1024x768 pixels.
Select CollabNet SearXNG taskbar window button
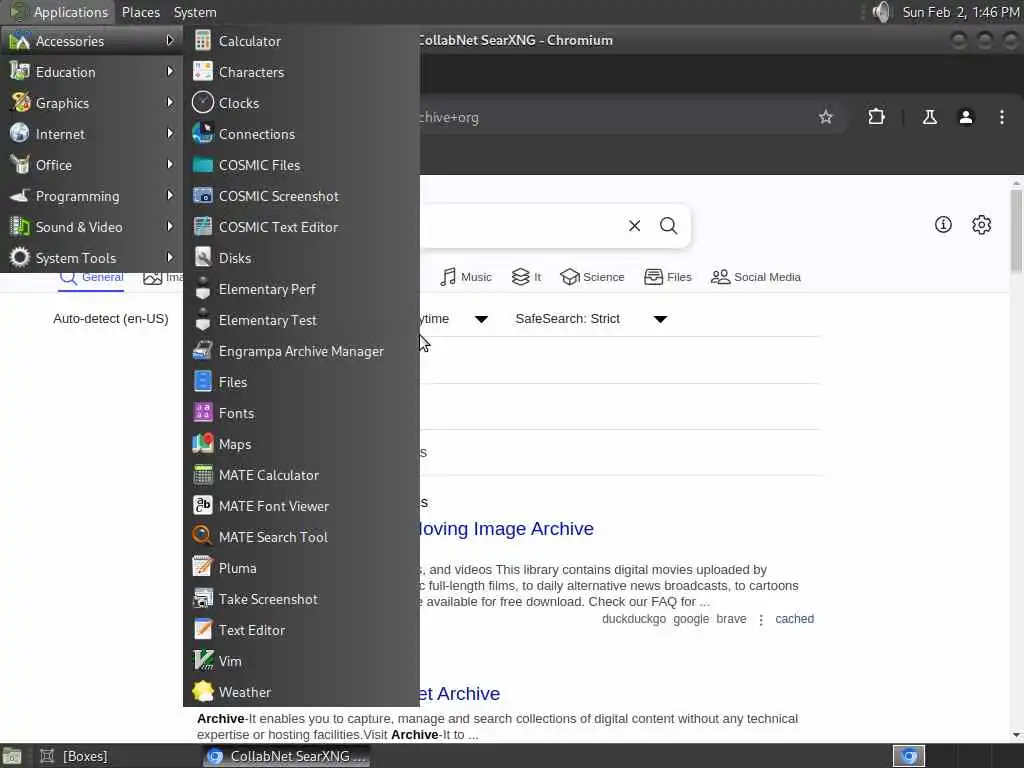(287, 756)
